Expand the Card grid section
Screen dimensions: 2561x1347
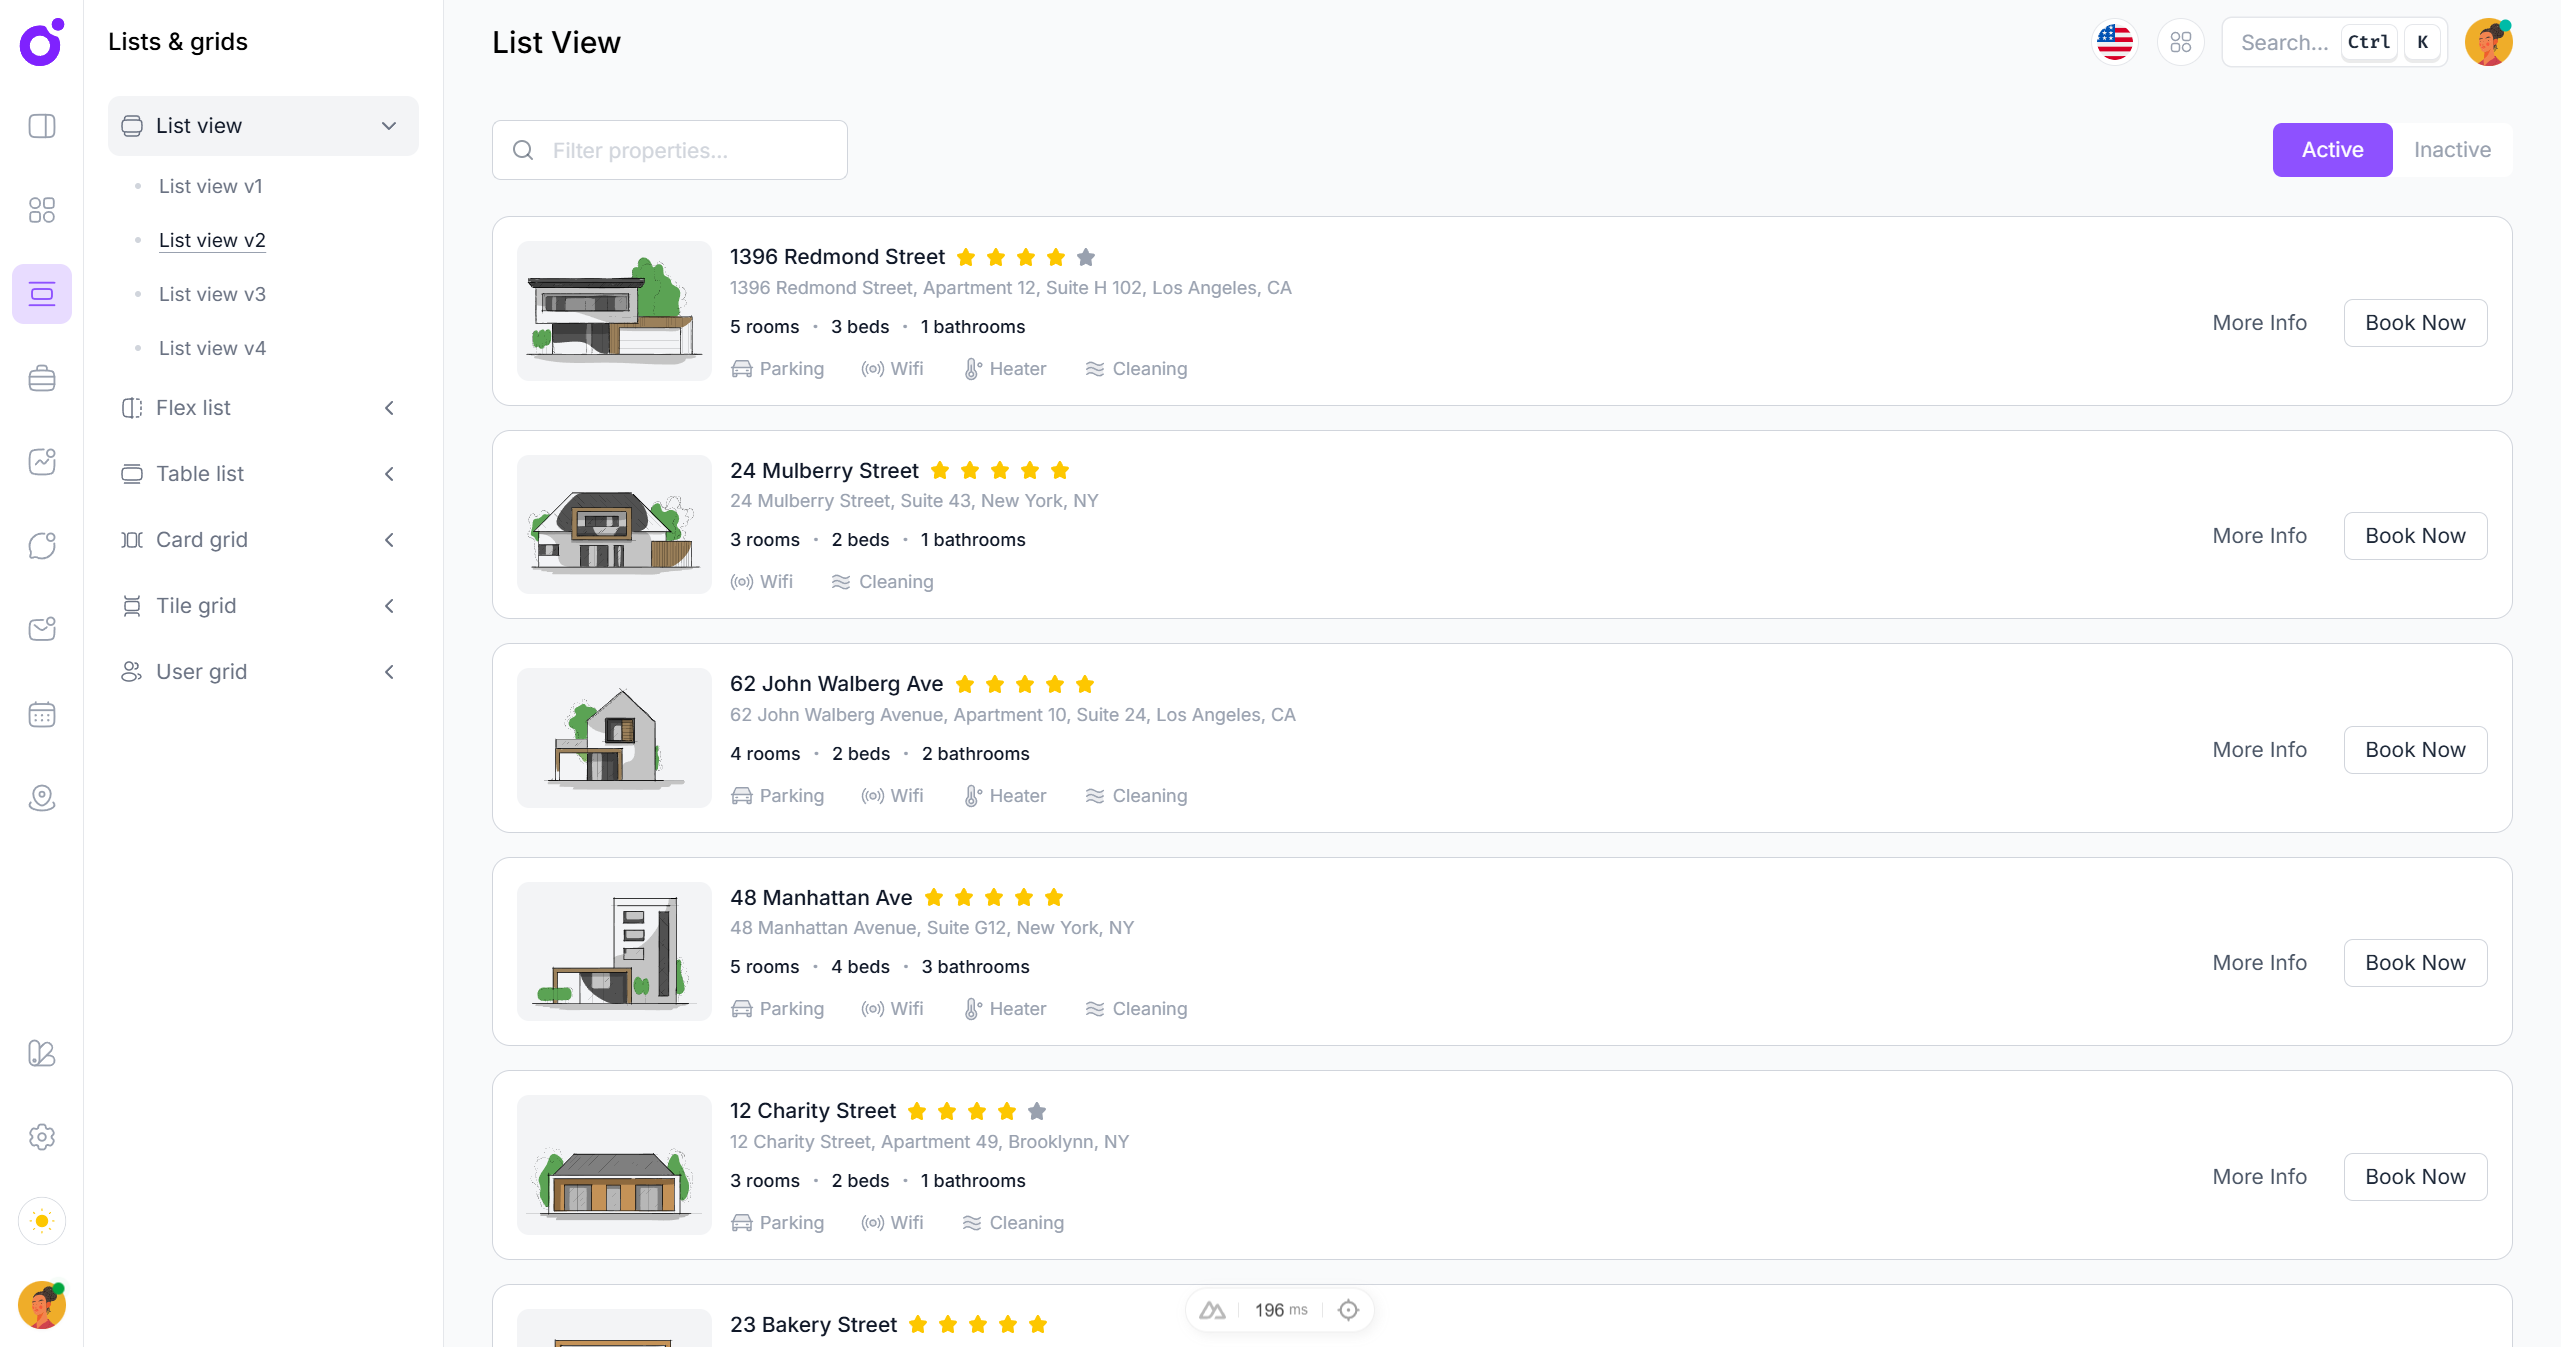click(x=388, y=539)
